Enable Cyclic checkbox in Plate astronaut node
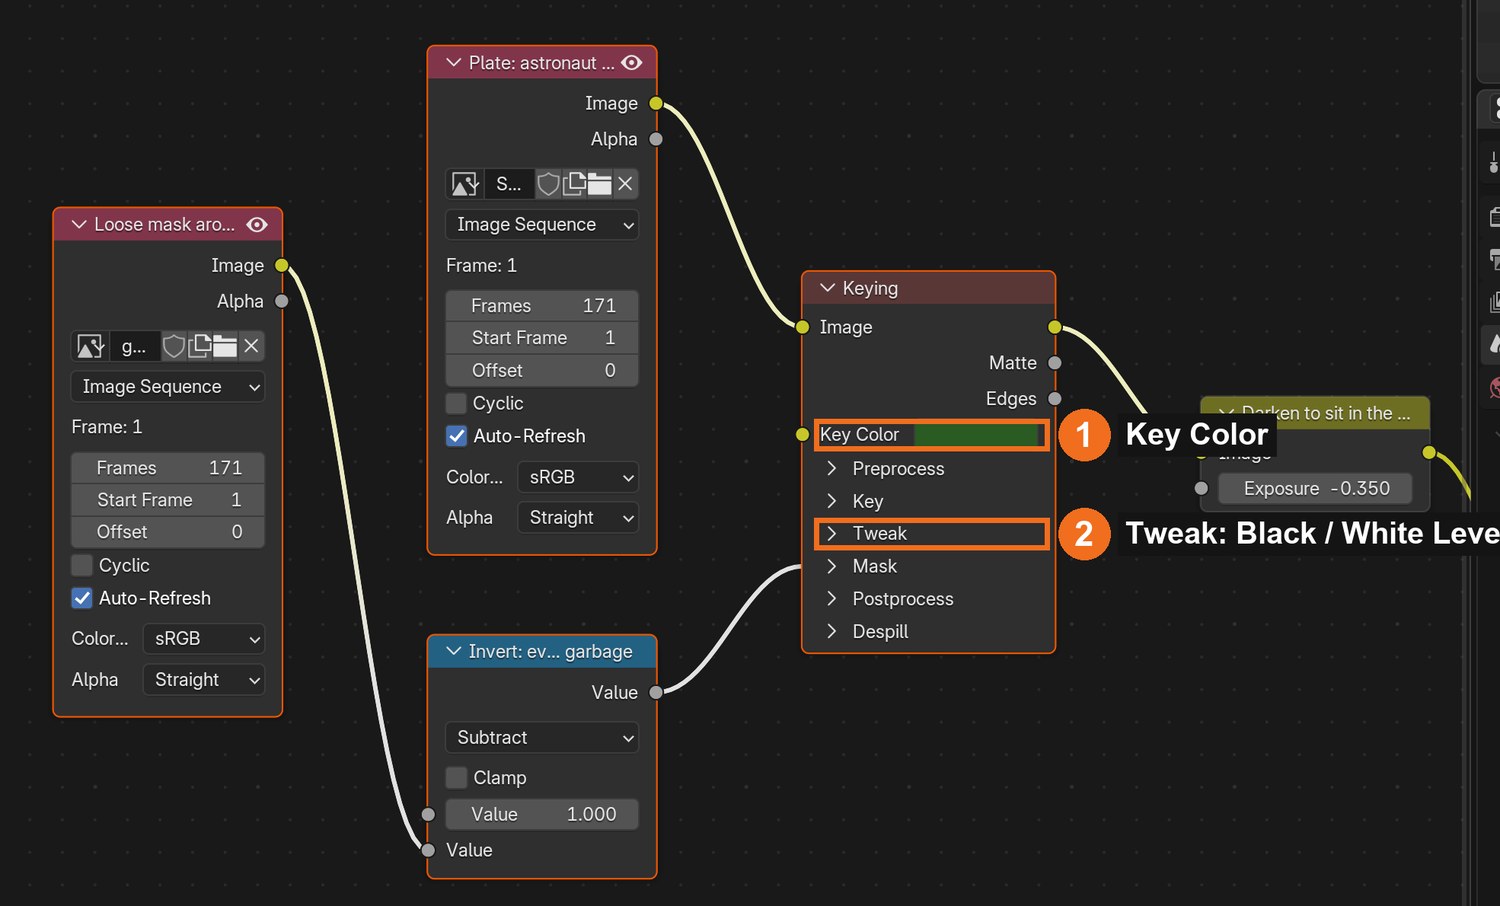 [x=456, y=403]
